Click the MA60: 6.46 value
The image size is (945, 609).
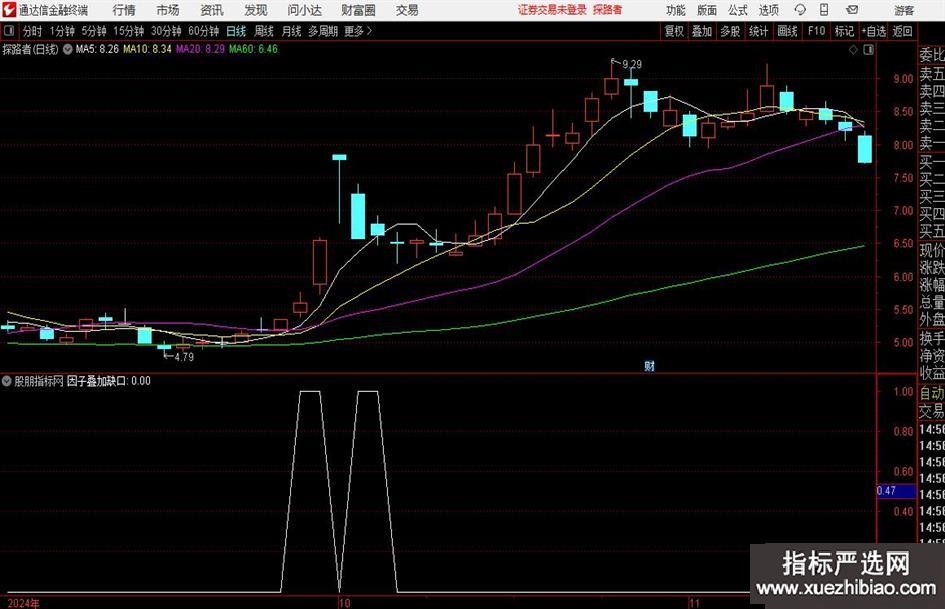253,49
